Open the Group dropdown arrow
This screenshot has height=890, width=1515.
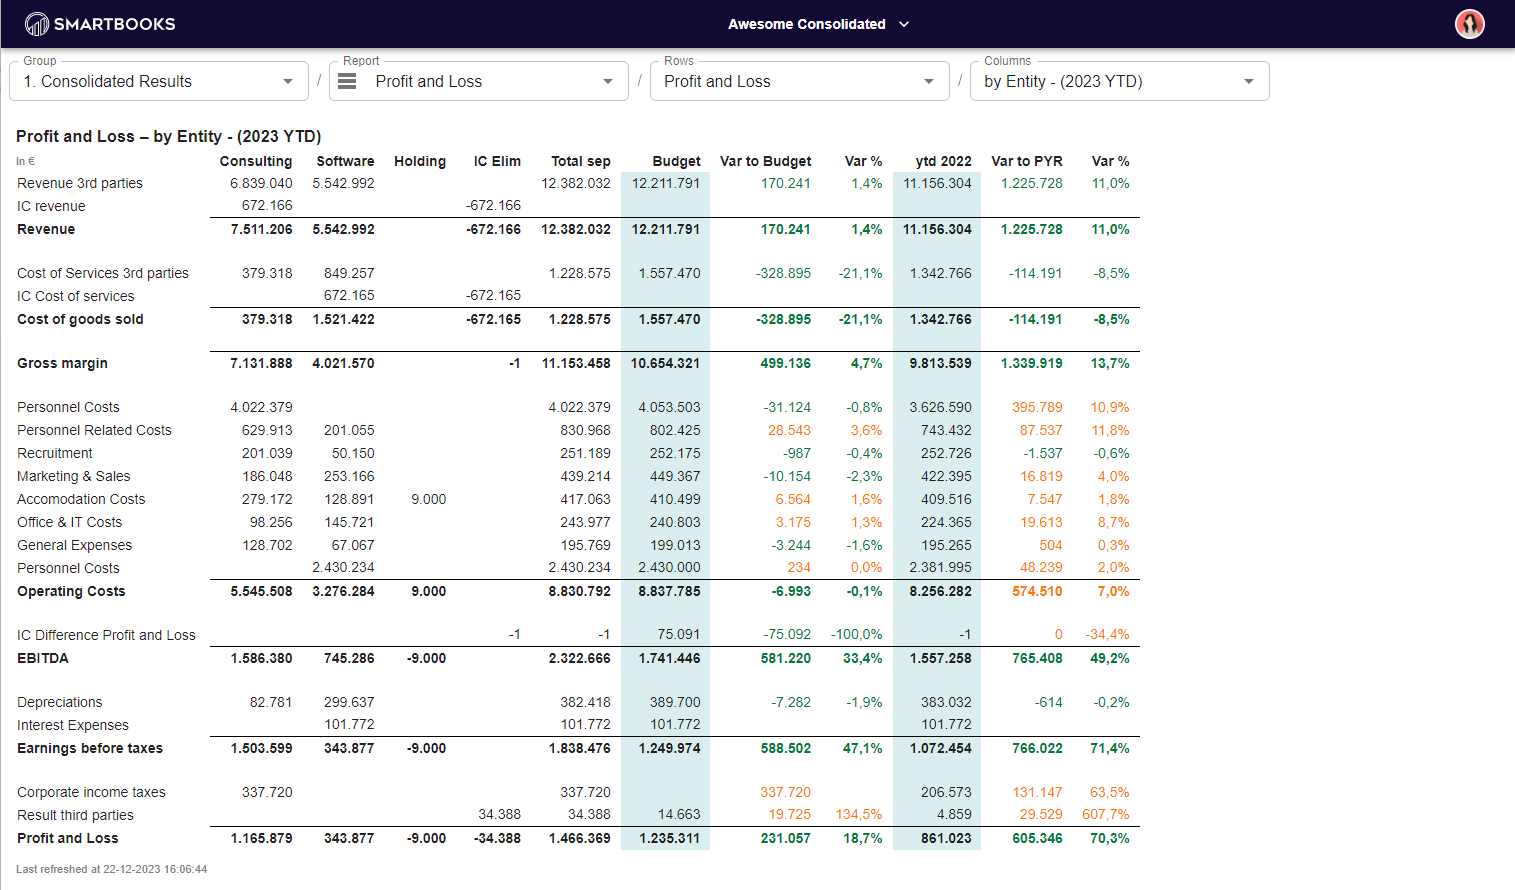288,82
